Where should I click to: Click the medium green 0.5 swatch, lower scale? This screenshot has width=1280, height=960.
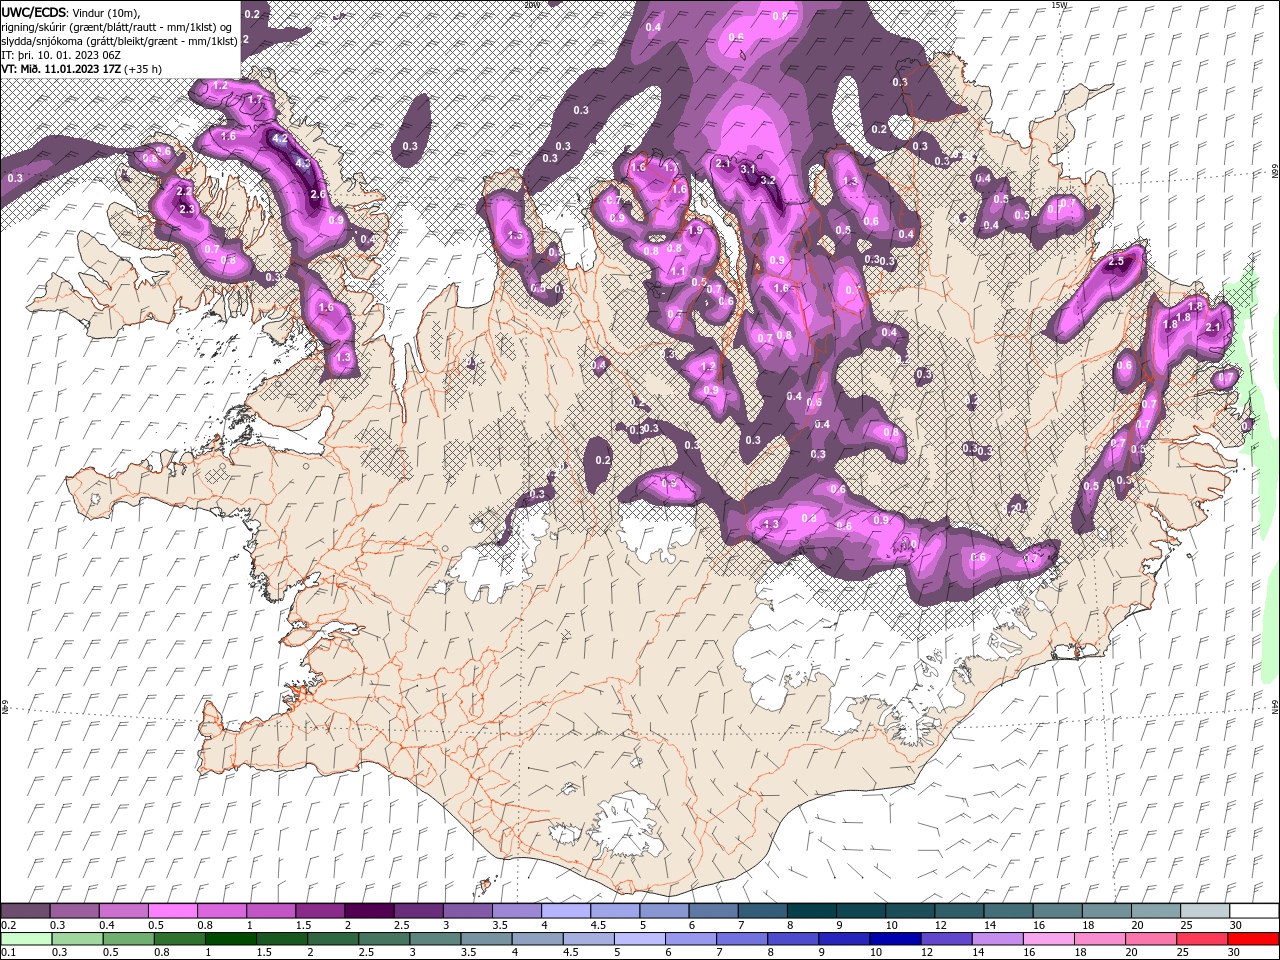coord(129,939)
